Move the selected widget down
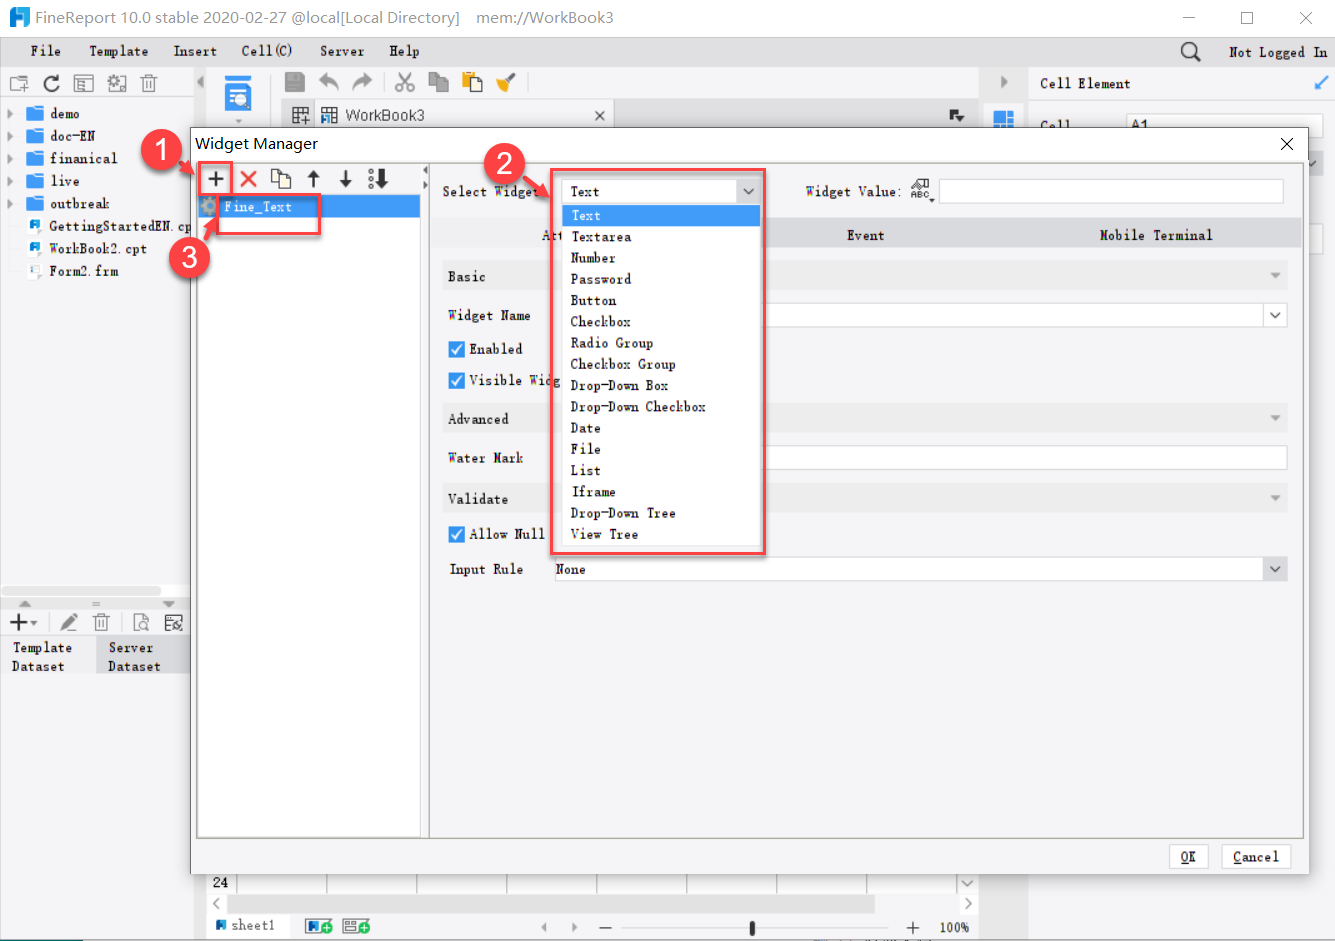1335x941 pixels. (346, 178)
